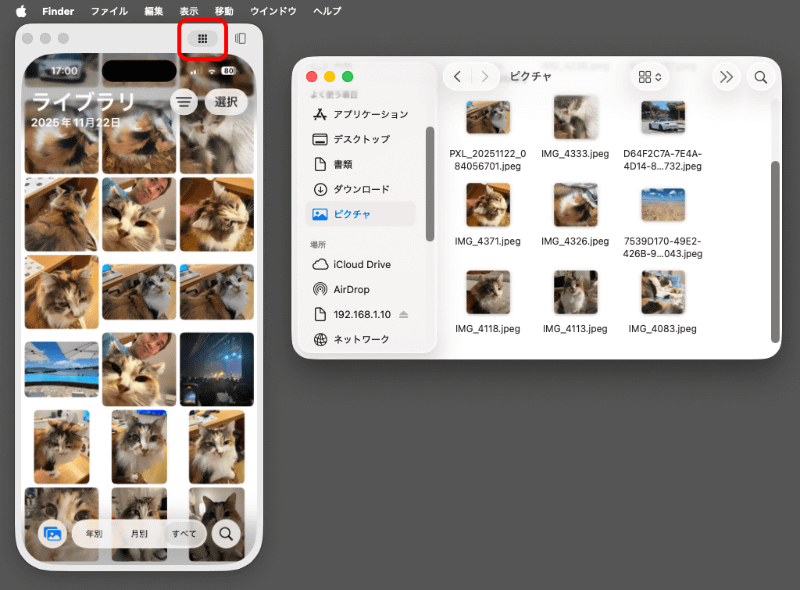The height and width of the screenshot is (590, 800).
Task: Open the 編集 menu
Action: click(154, 11)
